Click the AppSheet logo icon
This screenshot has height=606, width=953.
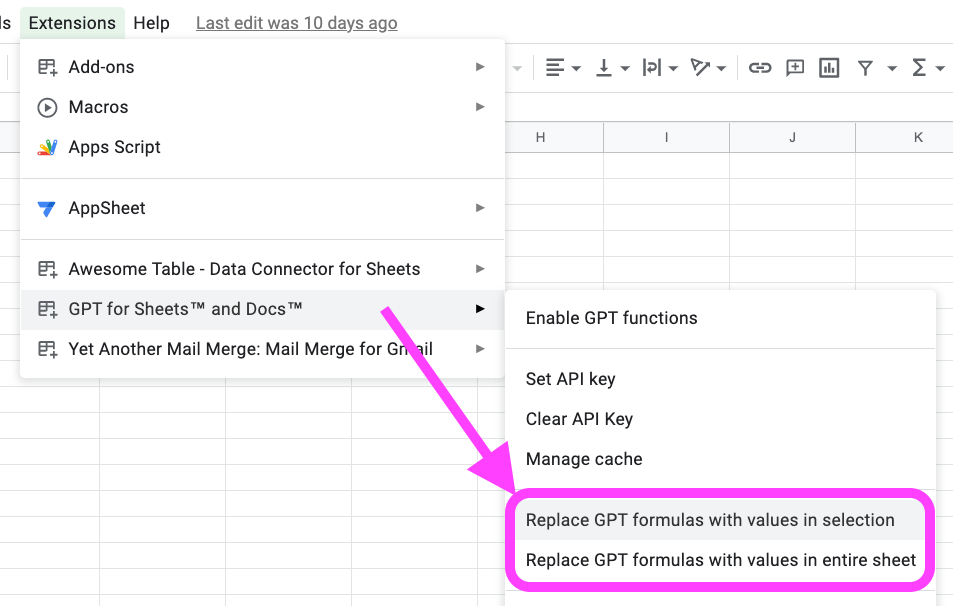47,208
